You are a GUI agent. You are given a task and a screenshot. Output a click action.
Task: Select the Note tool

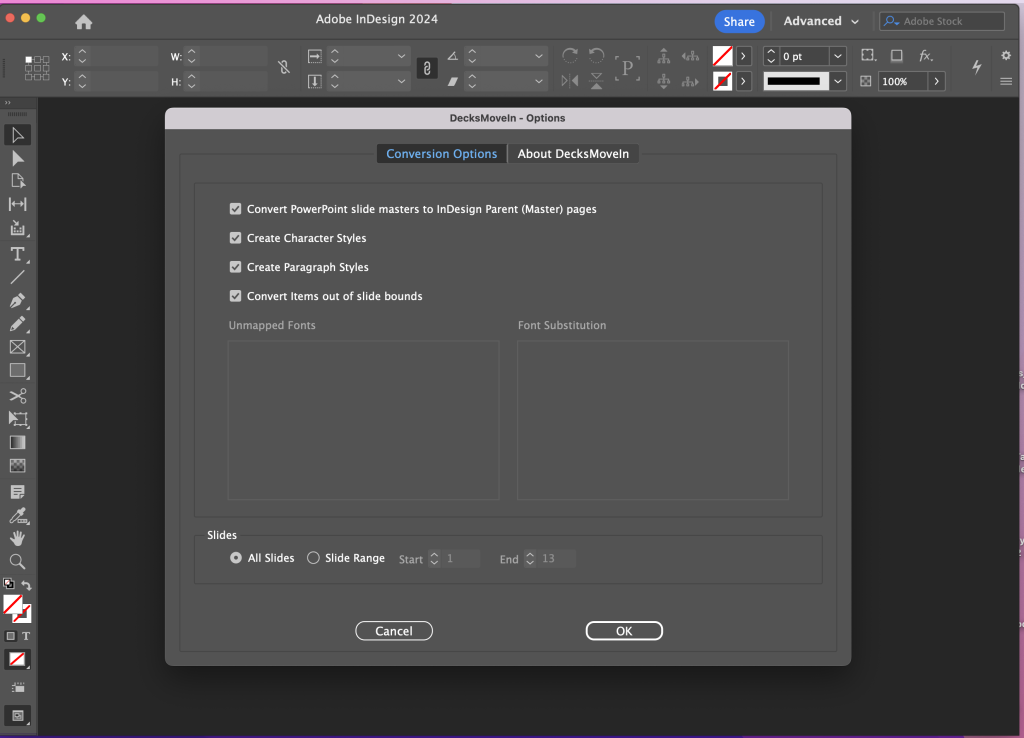click(18, 492)
